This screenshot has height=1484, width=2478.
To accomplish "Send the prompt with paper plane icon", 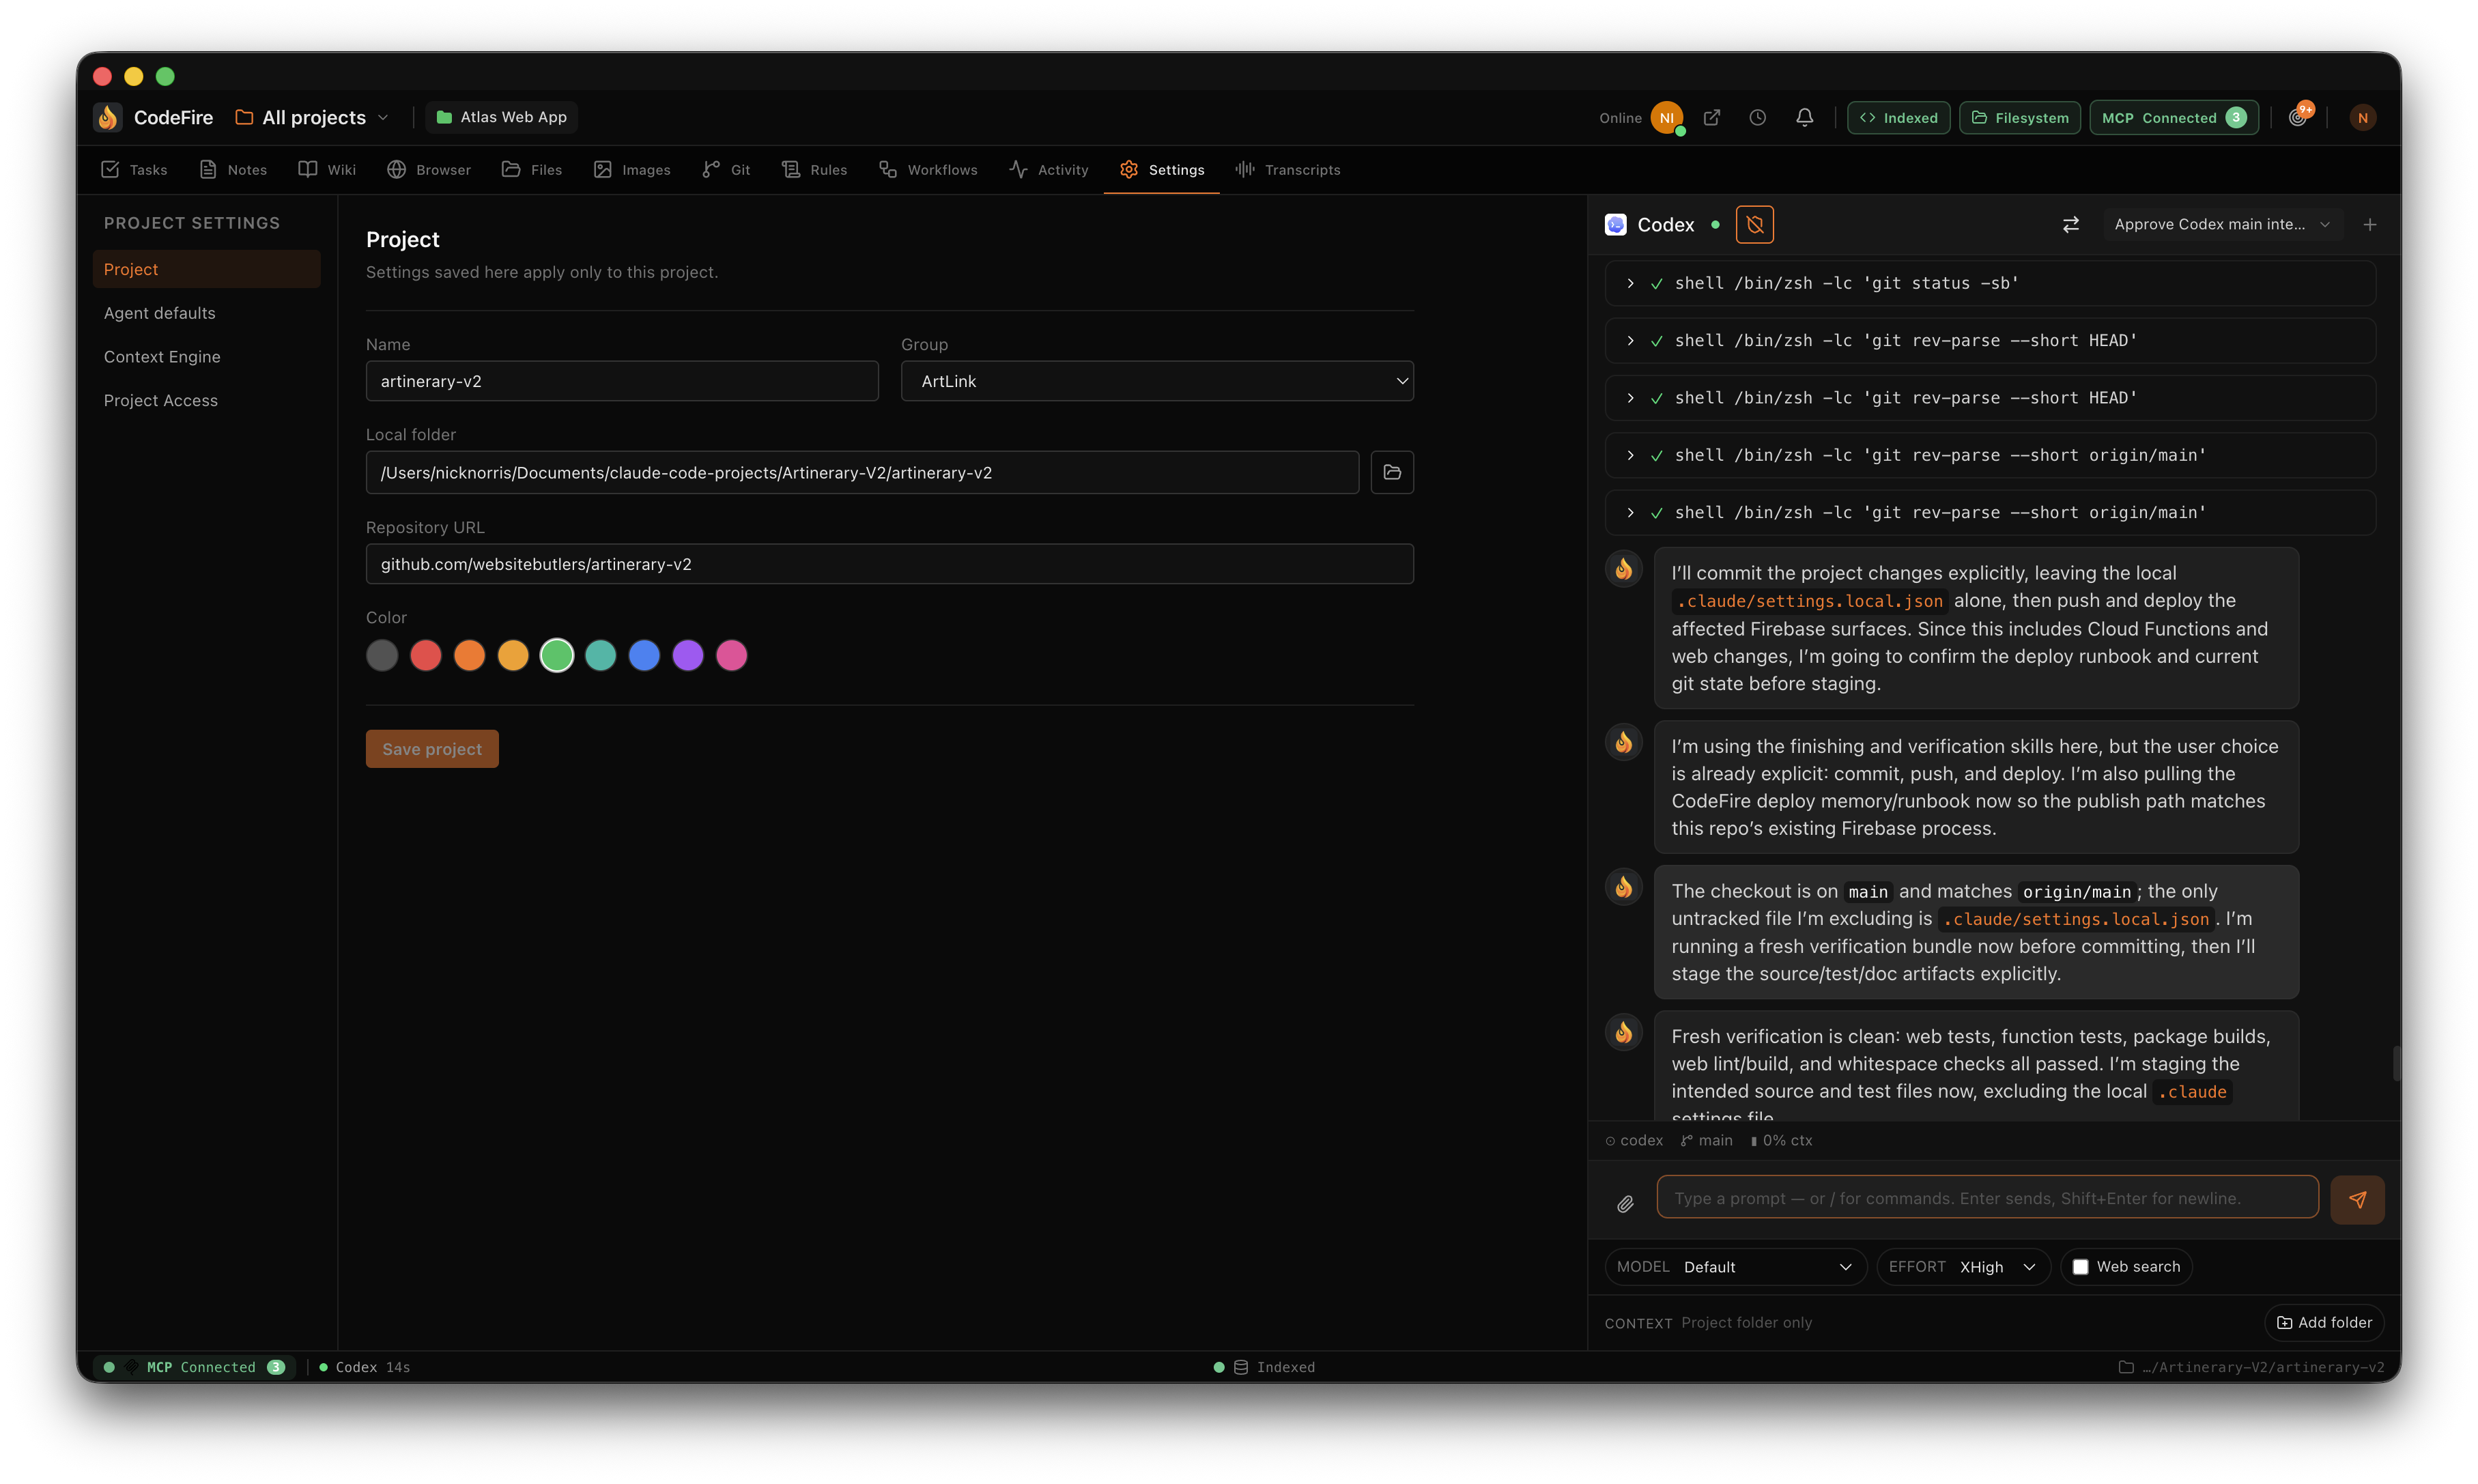I will [2357, 1199].
